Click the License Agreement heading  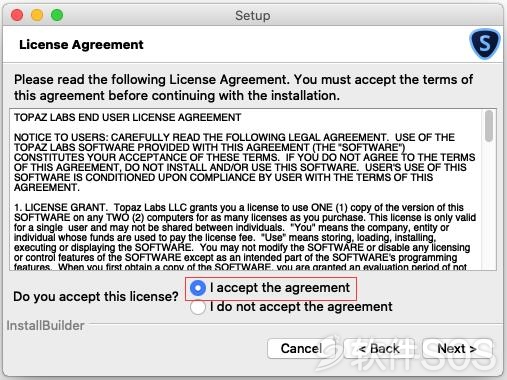81,44
